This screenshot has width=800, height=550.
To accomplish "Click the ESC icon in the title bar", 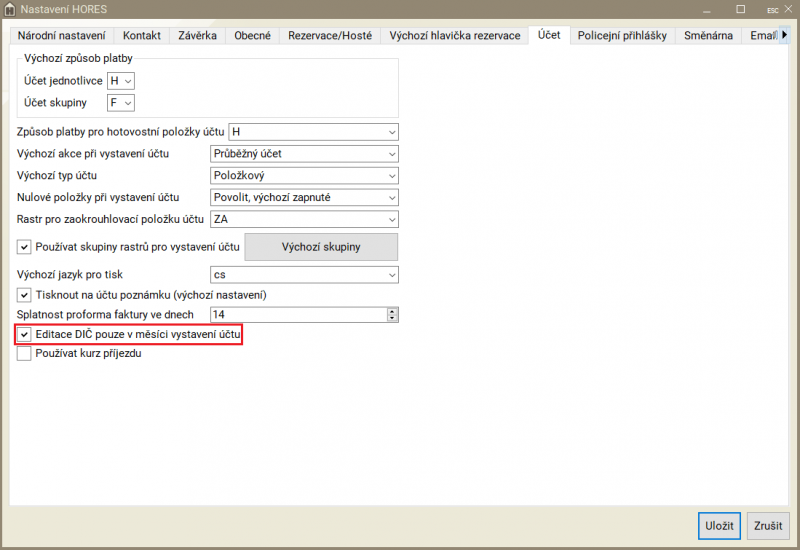I will click(771, 9).
